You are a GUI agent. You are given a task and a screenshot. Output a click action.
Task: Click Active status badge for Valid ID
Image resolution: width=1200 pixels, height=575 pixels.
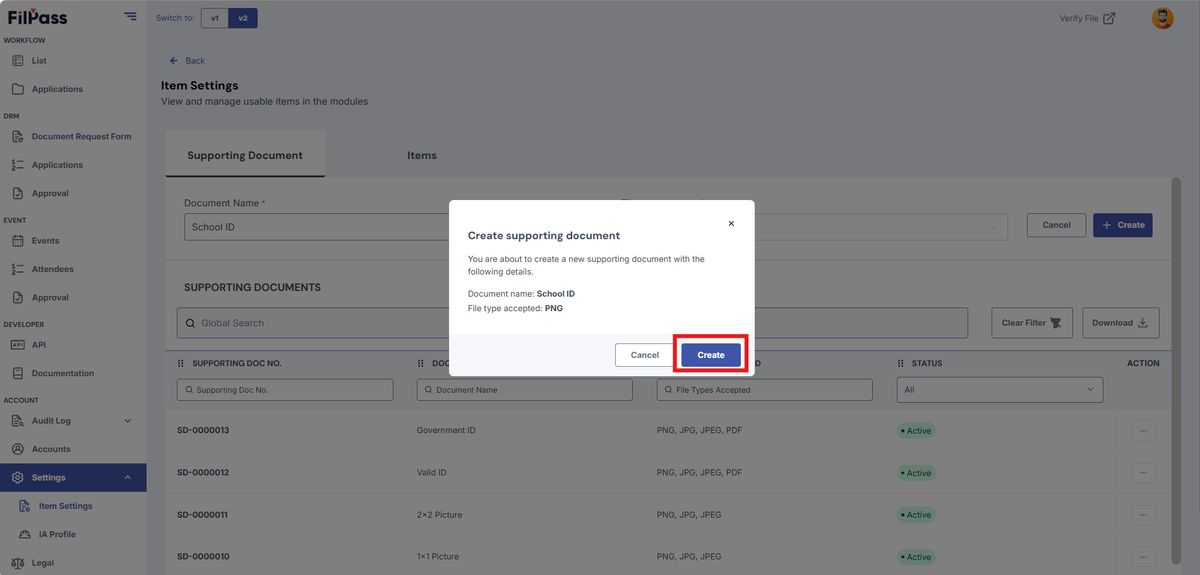pyautogui.click(x=916, y=473)
